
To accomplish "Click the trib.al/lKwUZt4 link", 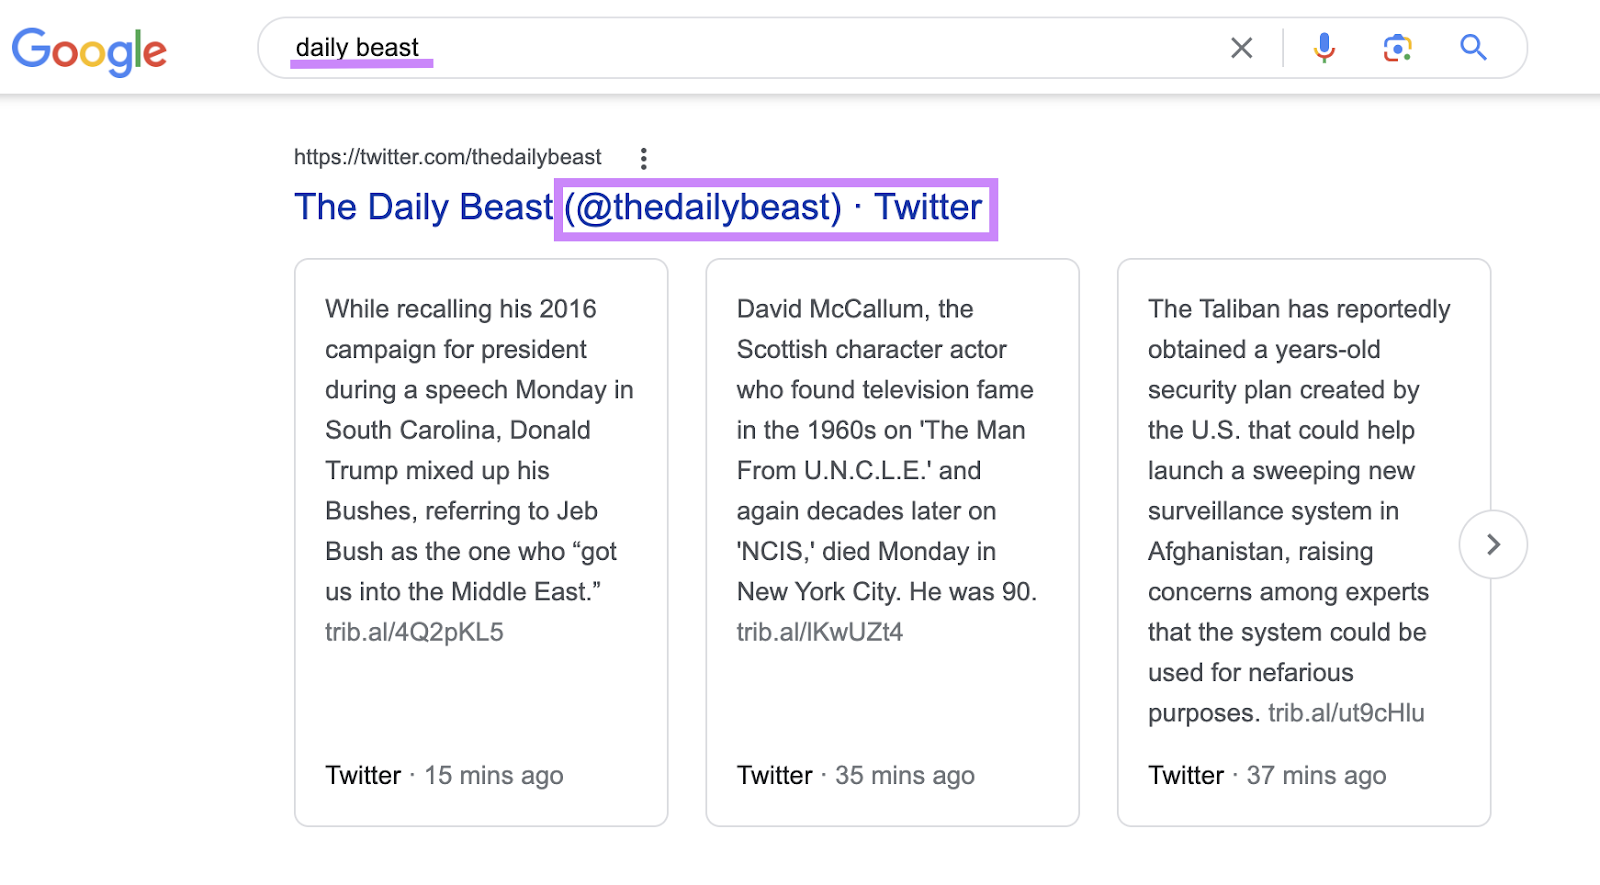I will 820,632.
